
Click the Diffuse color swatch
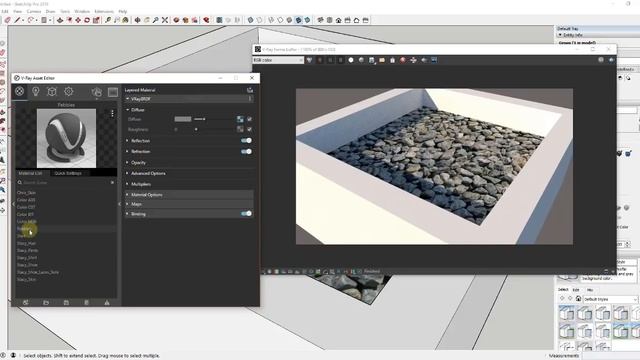183,119
